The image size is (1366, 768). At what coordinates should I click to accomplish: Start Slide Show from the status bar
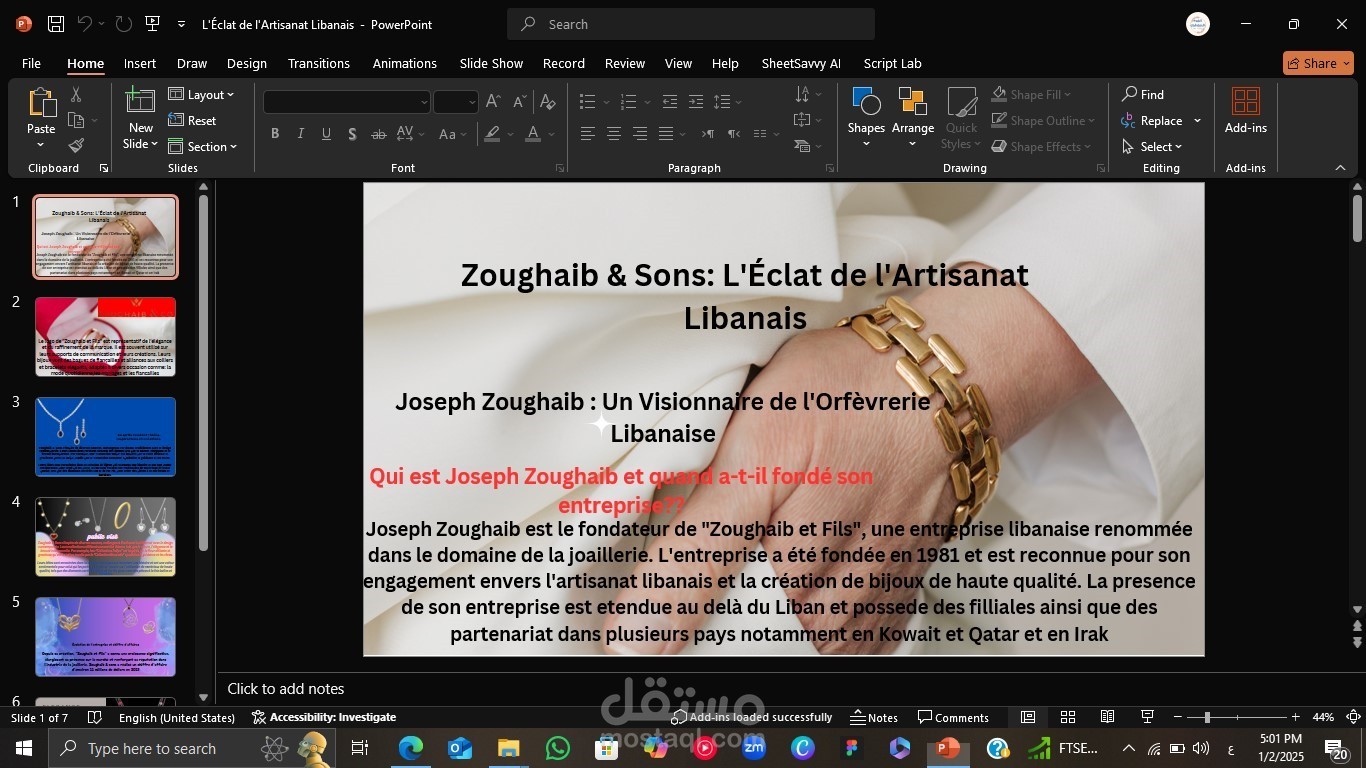(x=1148, y=717)
